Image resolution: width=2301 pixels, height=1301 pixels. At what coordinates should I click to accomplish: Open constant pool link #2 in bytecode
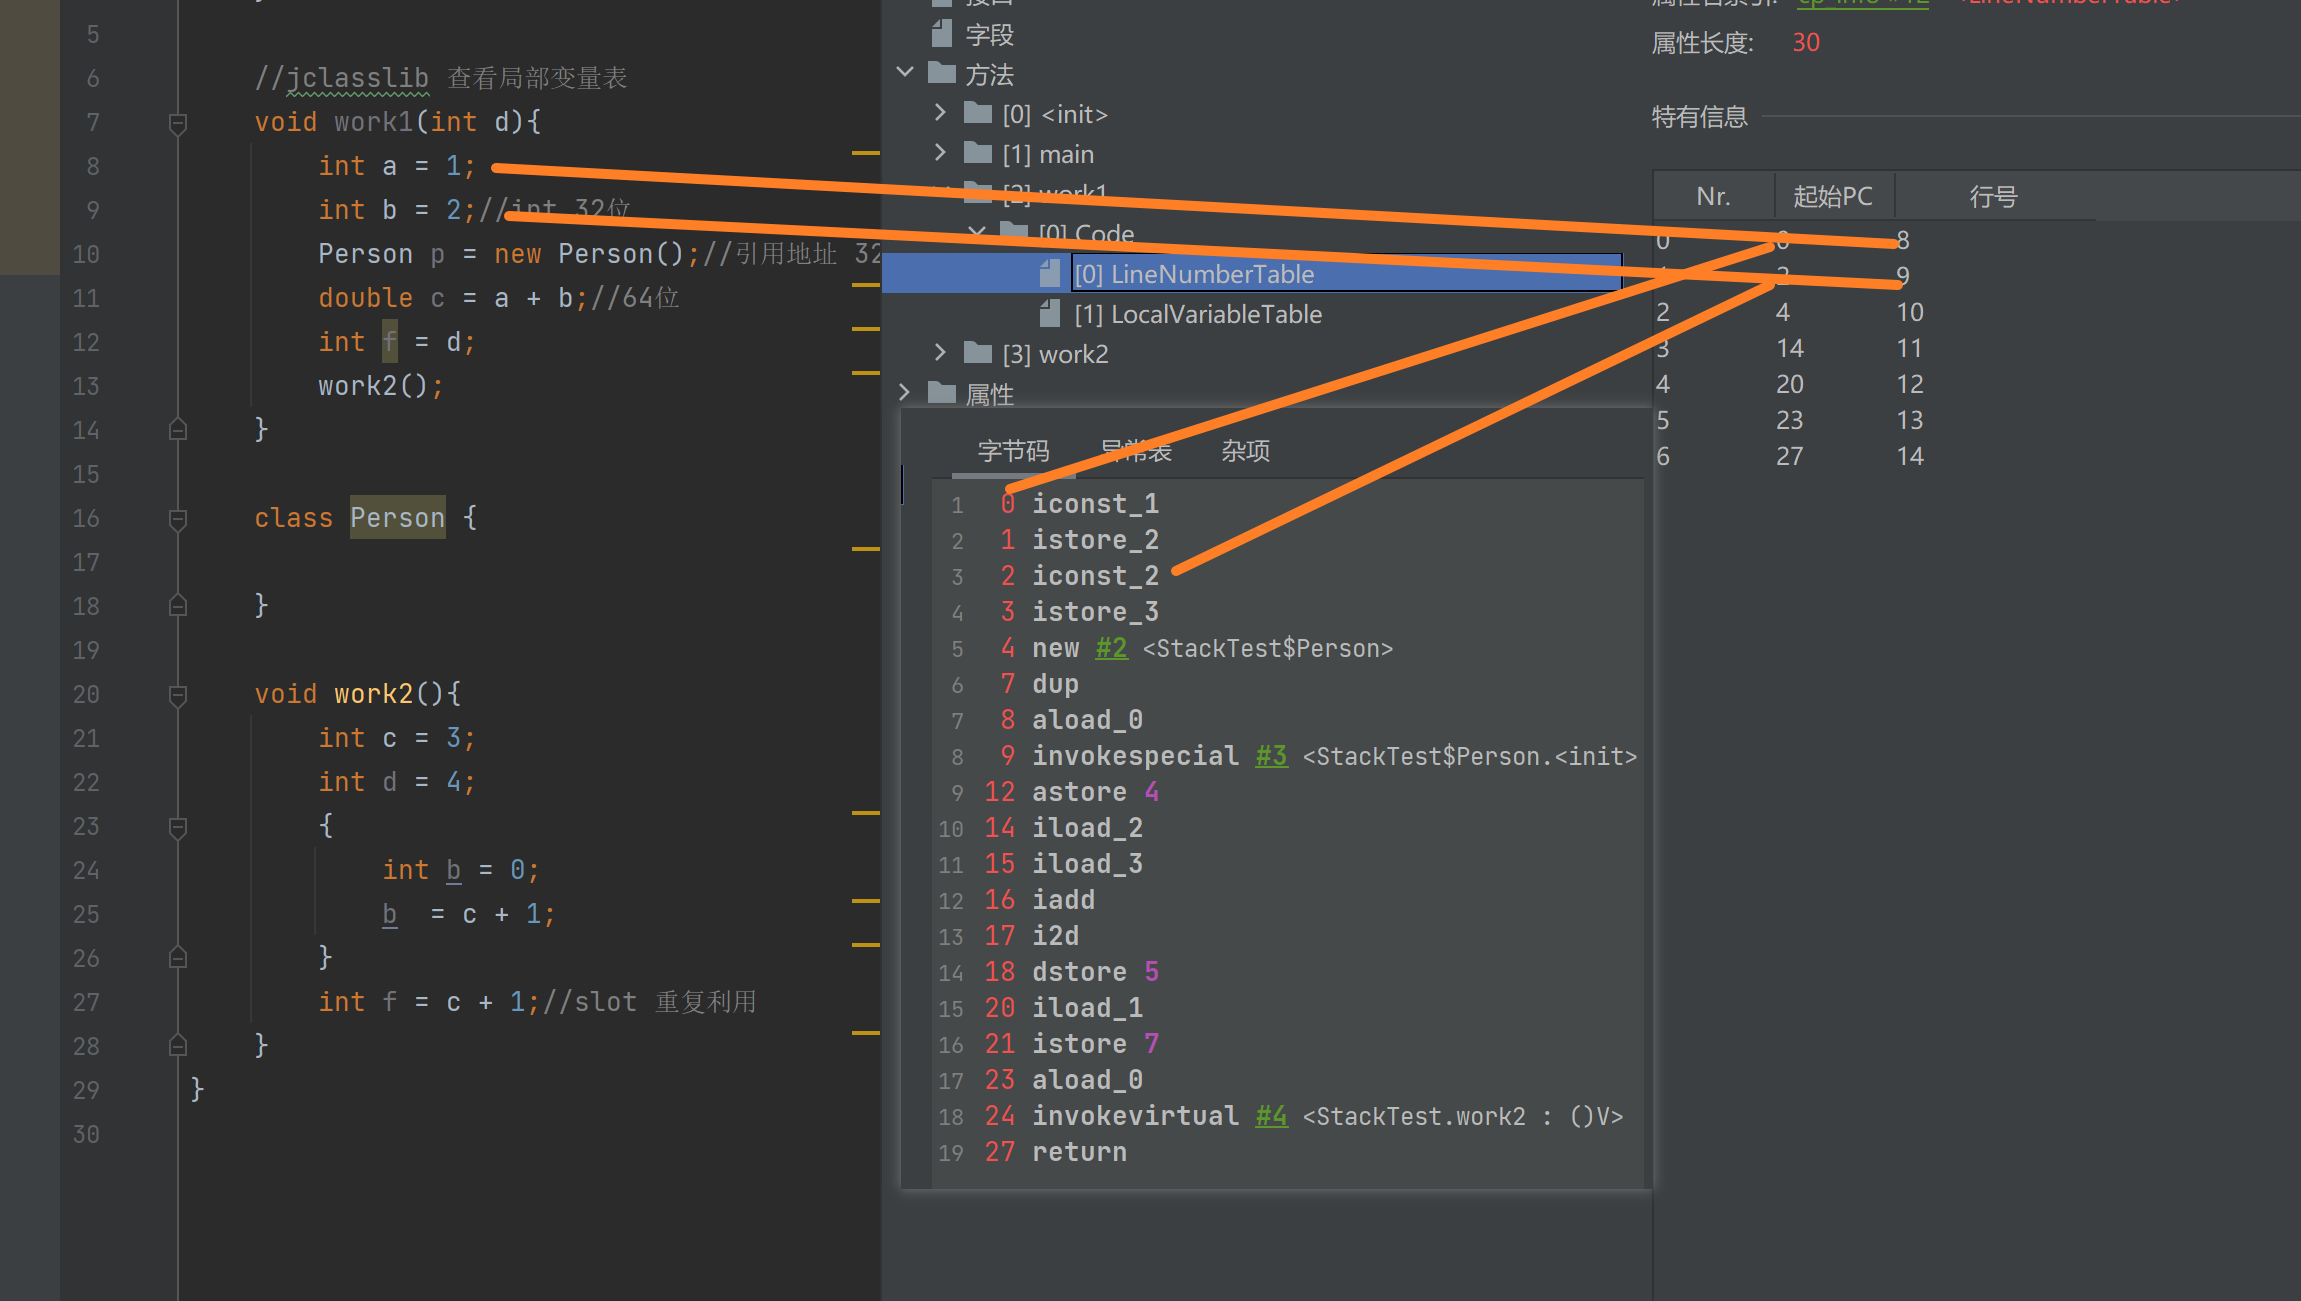tap(1111, 648)
